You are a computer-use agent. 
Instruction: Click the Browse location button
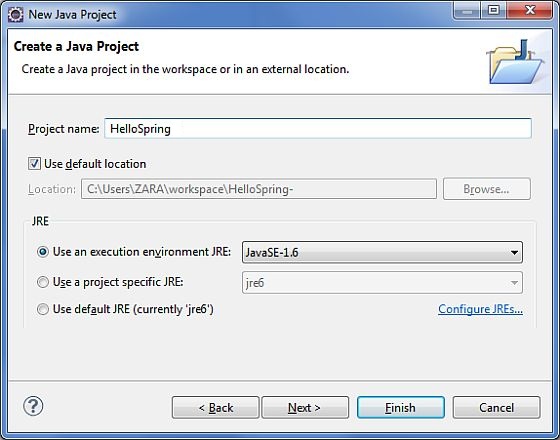pyautogui.click(x=487, y=189)
